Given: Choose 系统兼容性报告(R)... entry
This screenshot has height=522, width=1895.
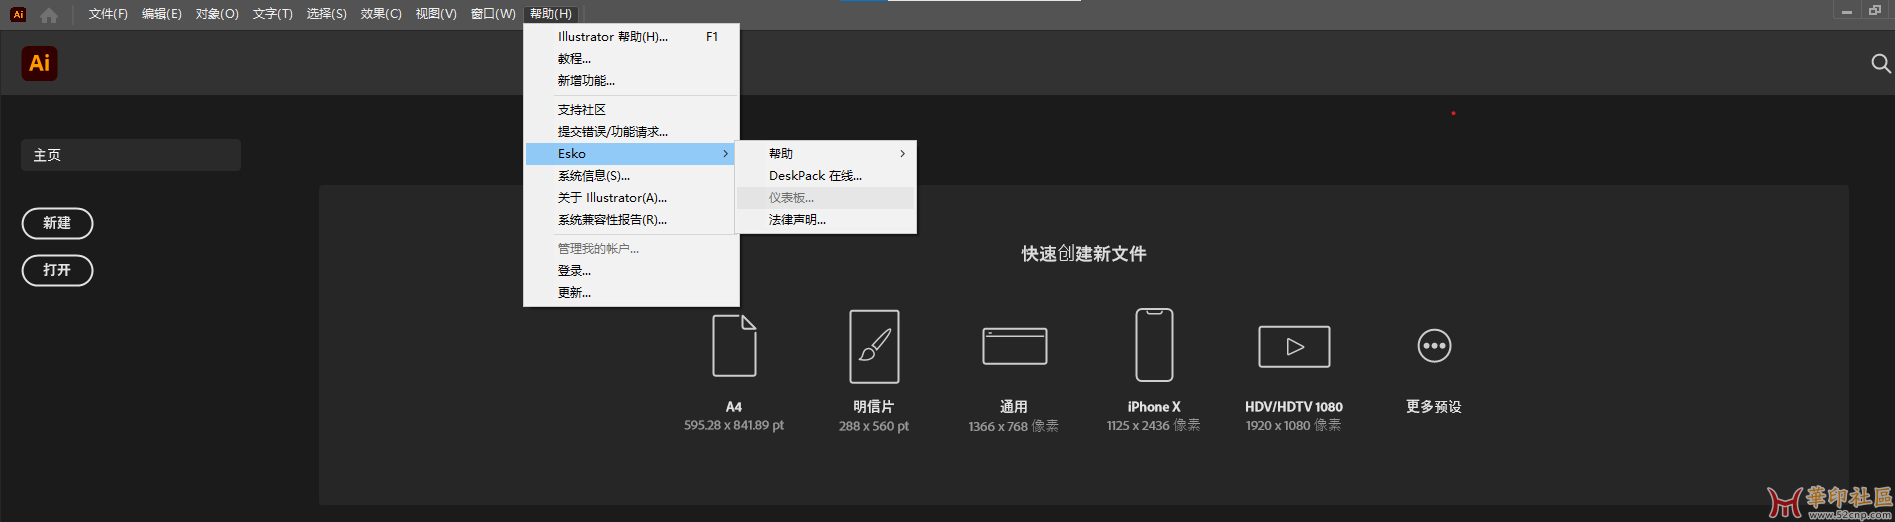Looking at the screenshot, I should pyautogui.click(x=631, y=220).
